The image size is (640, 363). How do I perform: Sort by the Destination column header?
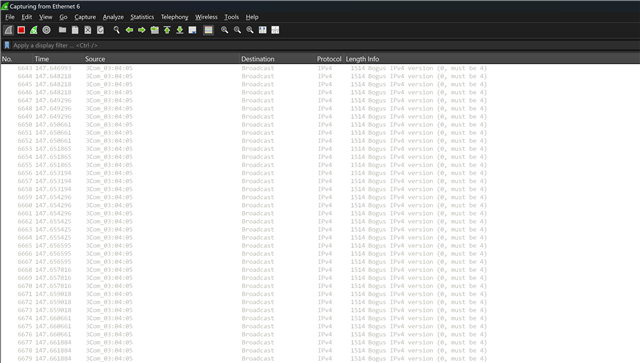point(278,59)
